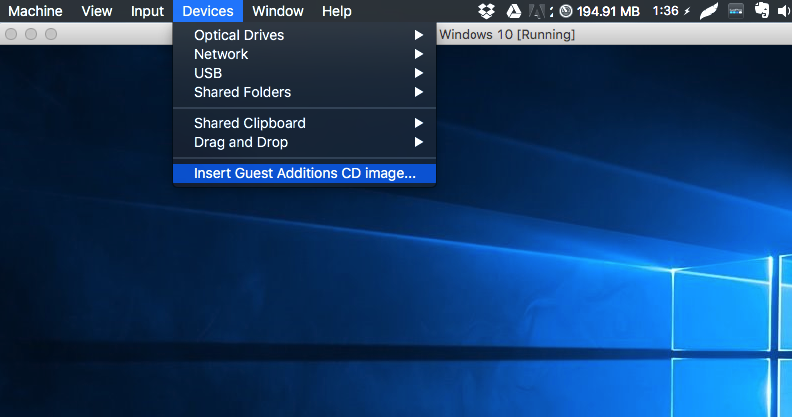Click the volume speaker icon
This screenshot has height=417, width=792.
click(784, 11)
